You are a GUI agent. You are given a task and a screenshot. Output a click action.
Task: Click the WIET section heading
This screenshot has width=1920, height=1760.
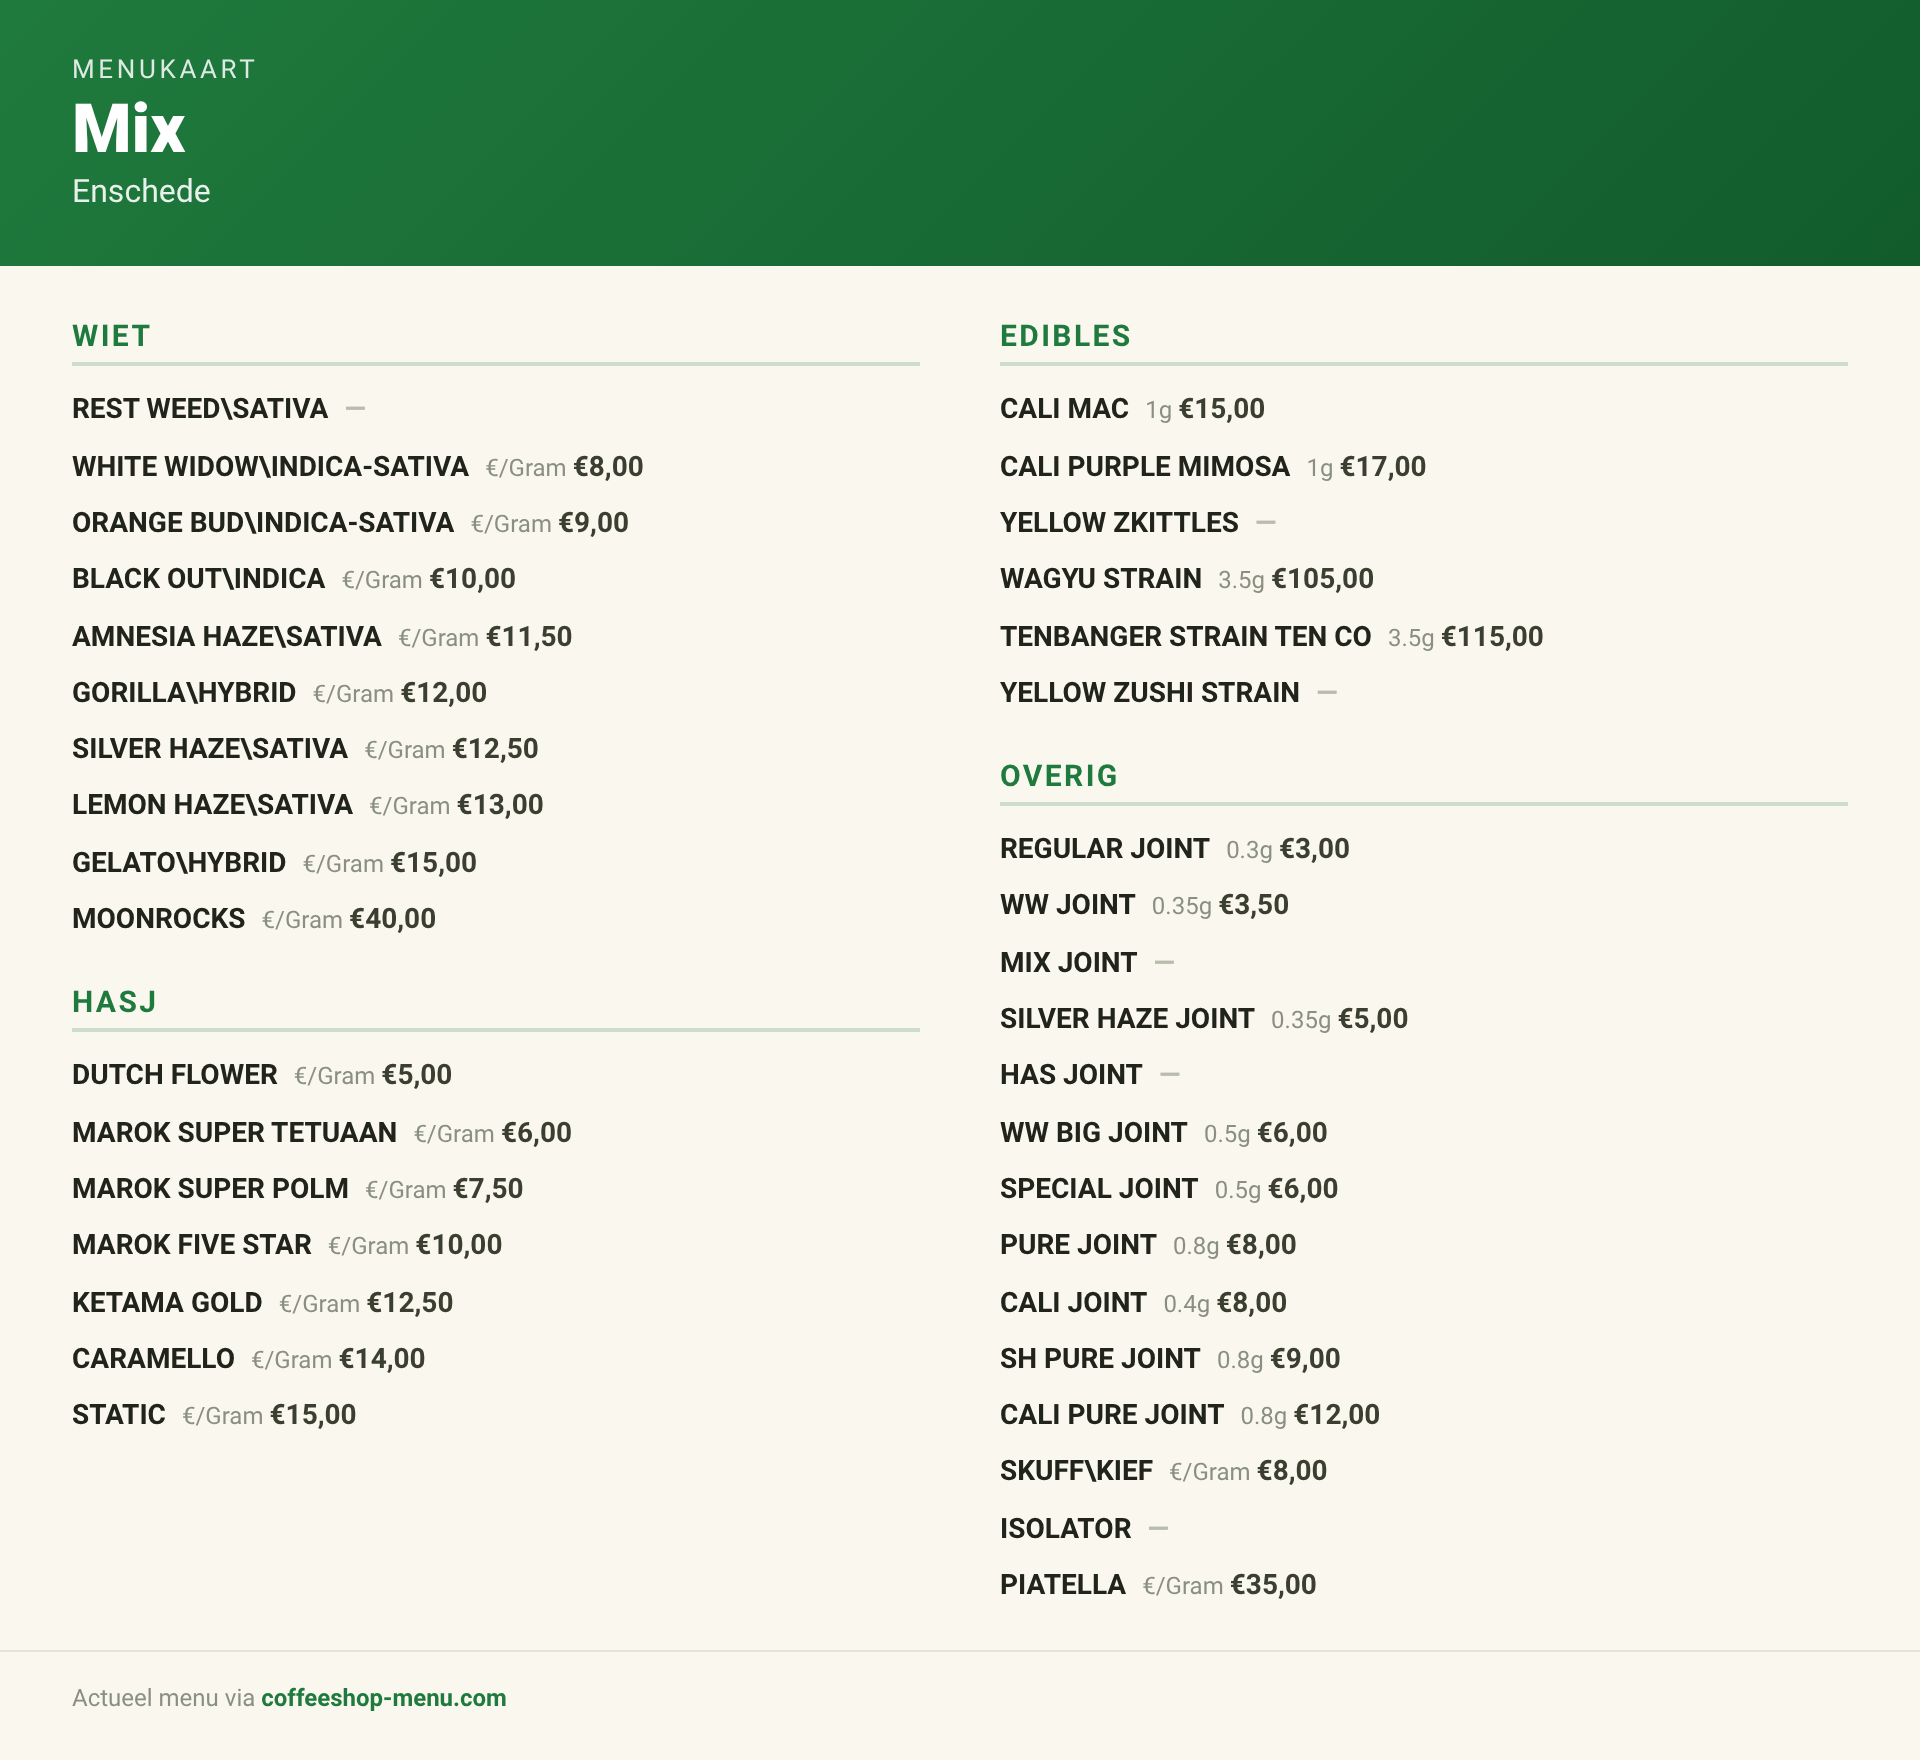[x=111, y=336]
